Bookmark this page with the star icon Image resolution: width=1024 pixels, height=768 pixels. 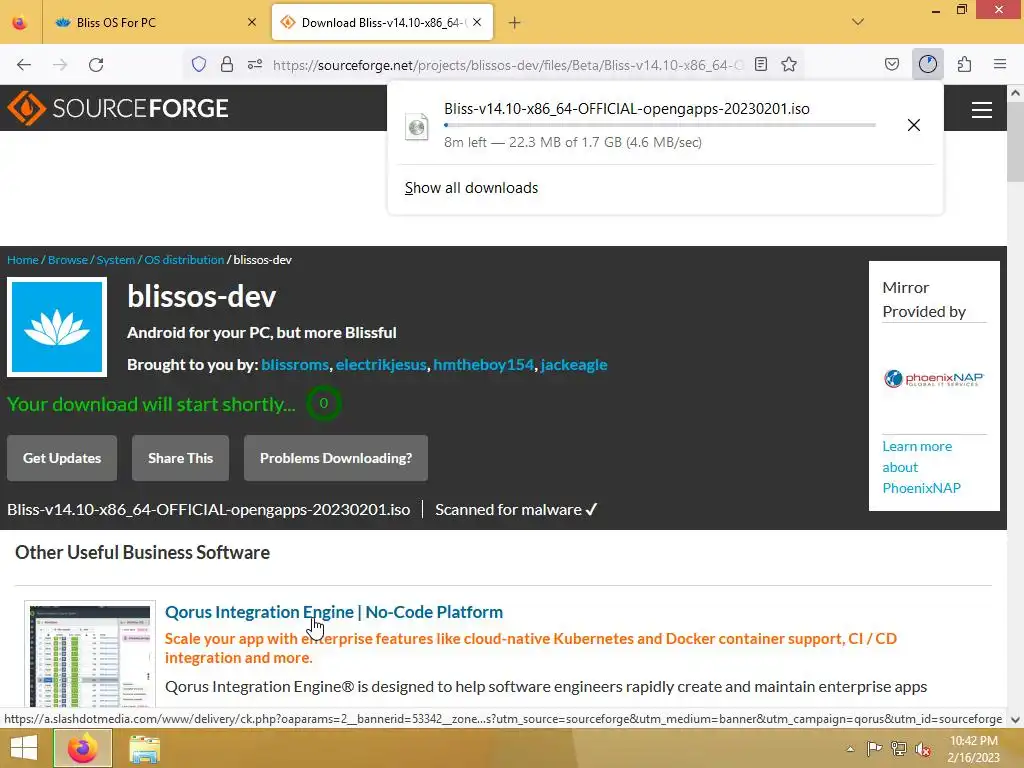click(789, 64)
